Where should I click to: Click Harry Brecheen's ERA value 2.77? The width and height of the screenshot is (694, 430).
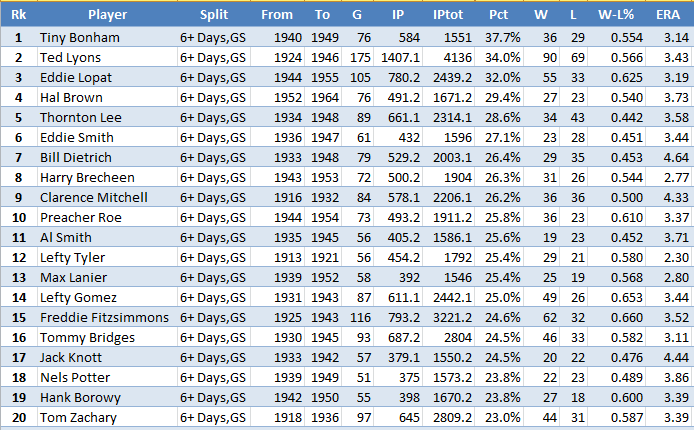point(671,177)
